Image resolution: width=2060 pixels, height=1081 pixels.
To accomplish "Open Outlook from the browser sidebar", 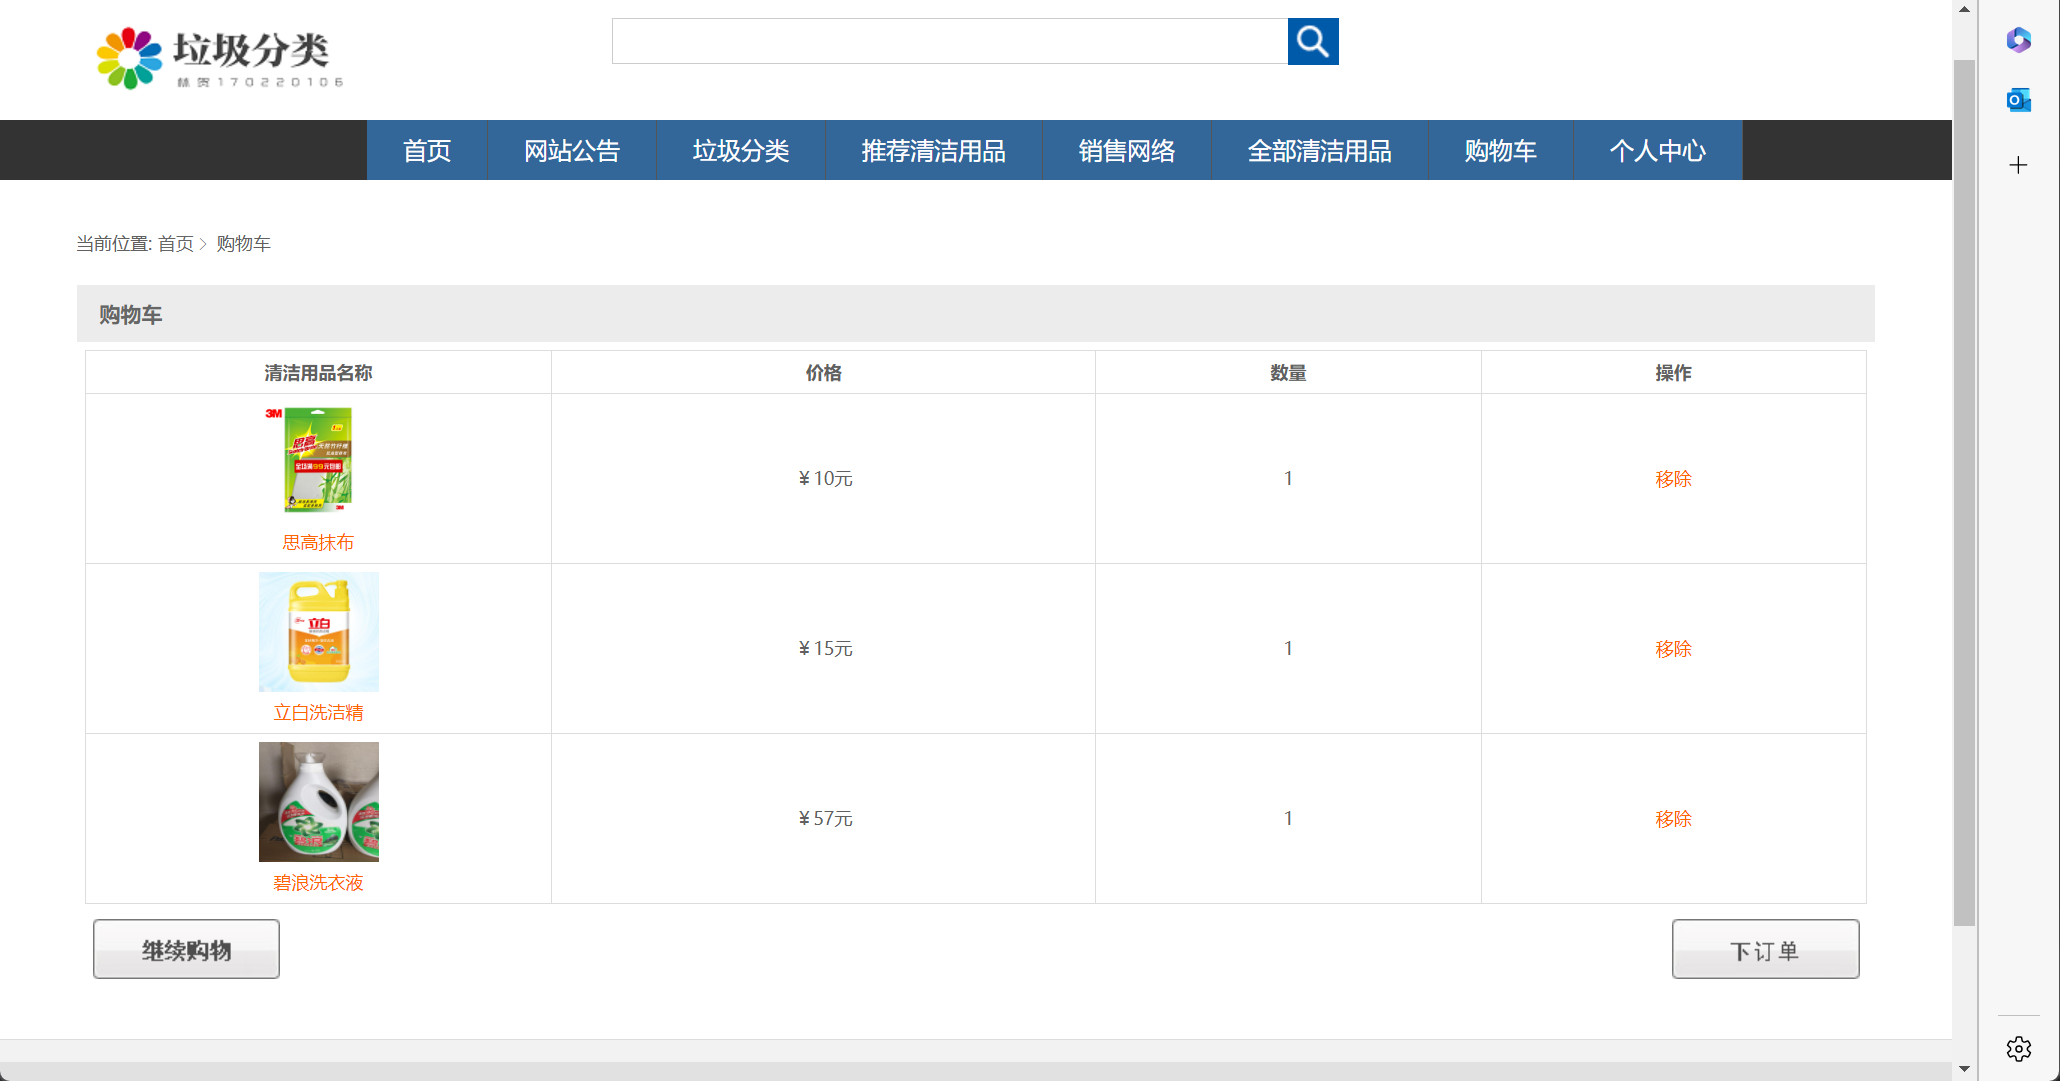I will (x=2018, y=99).
